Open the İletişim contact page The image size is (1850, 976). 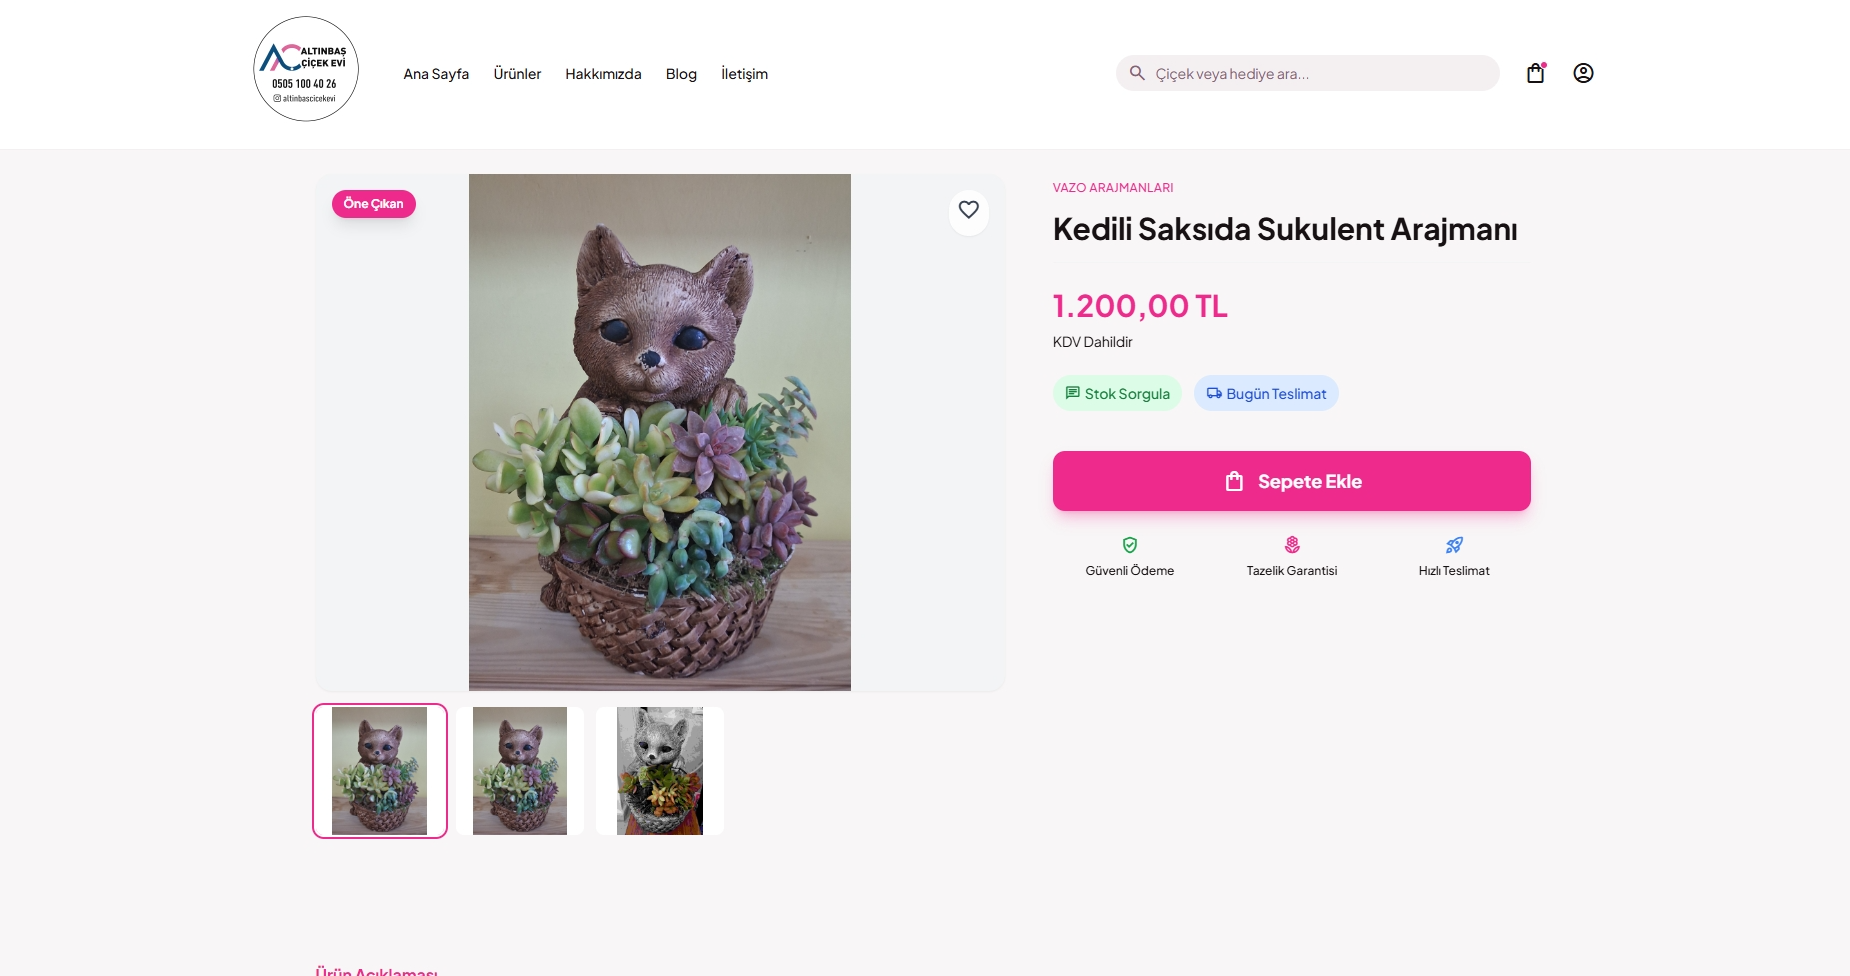click(744, 74)
